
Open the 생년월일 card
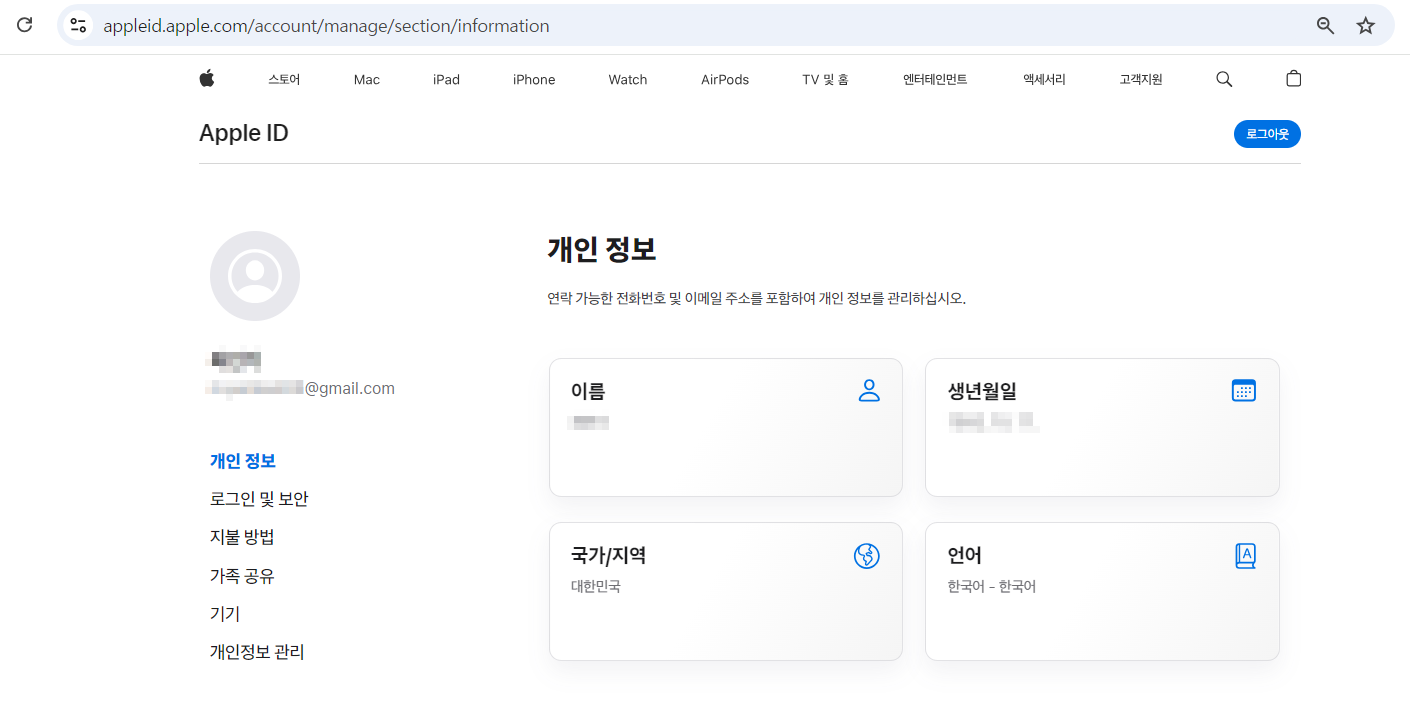pos(1102,427)
